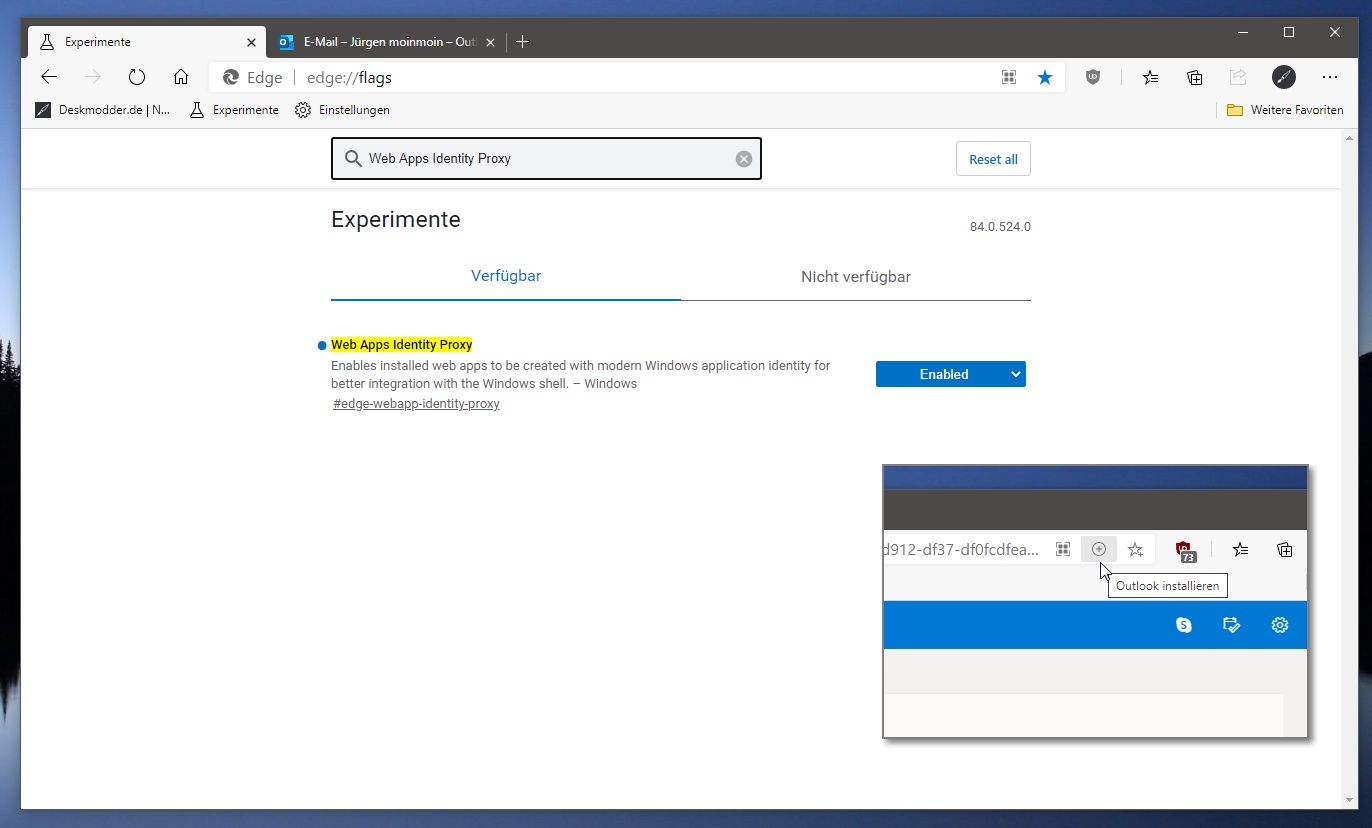Image resolution: width=1372 pixels, height=828 pixels.
Task: Clear the flags search field
Action: pyautogui.click(x=743, y=158)
